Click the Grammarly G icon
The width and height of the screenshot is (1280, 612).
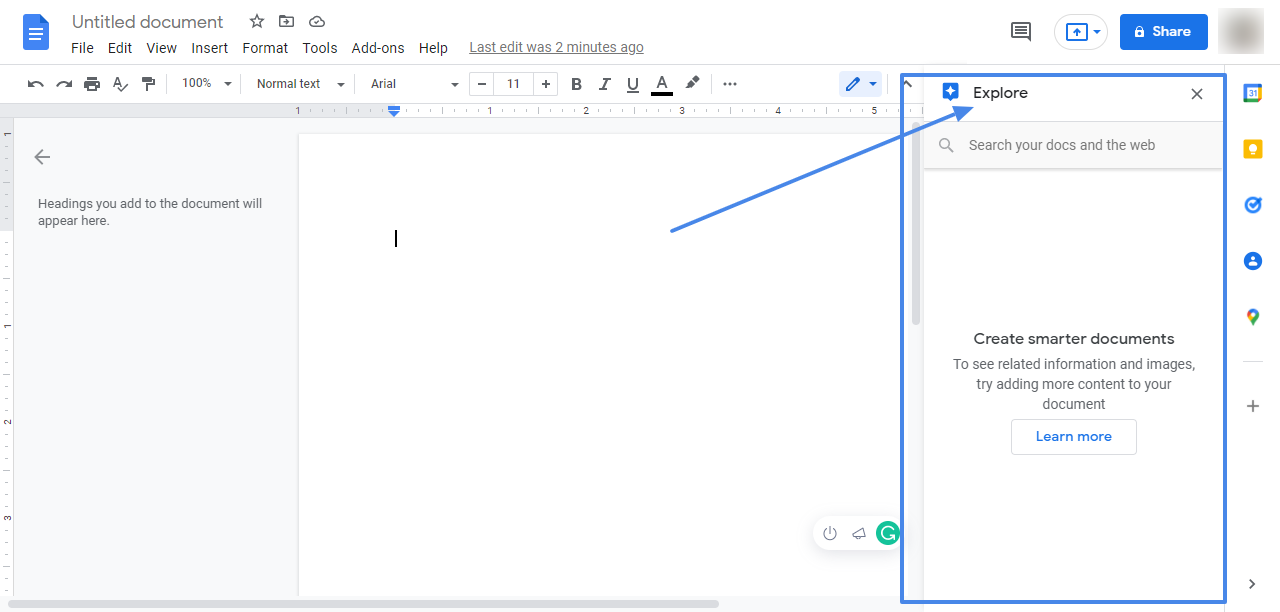888,533
